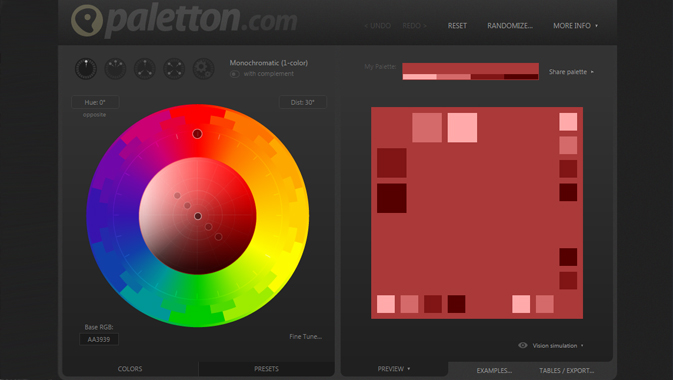
Task: Click the small light pink swatch at preview bottom left
Action: coord(386,304)
